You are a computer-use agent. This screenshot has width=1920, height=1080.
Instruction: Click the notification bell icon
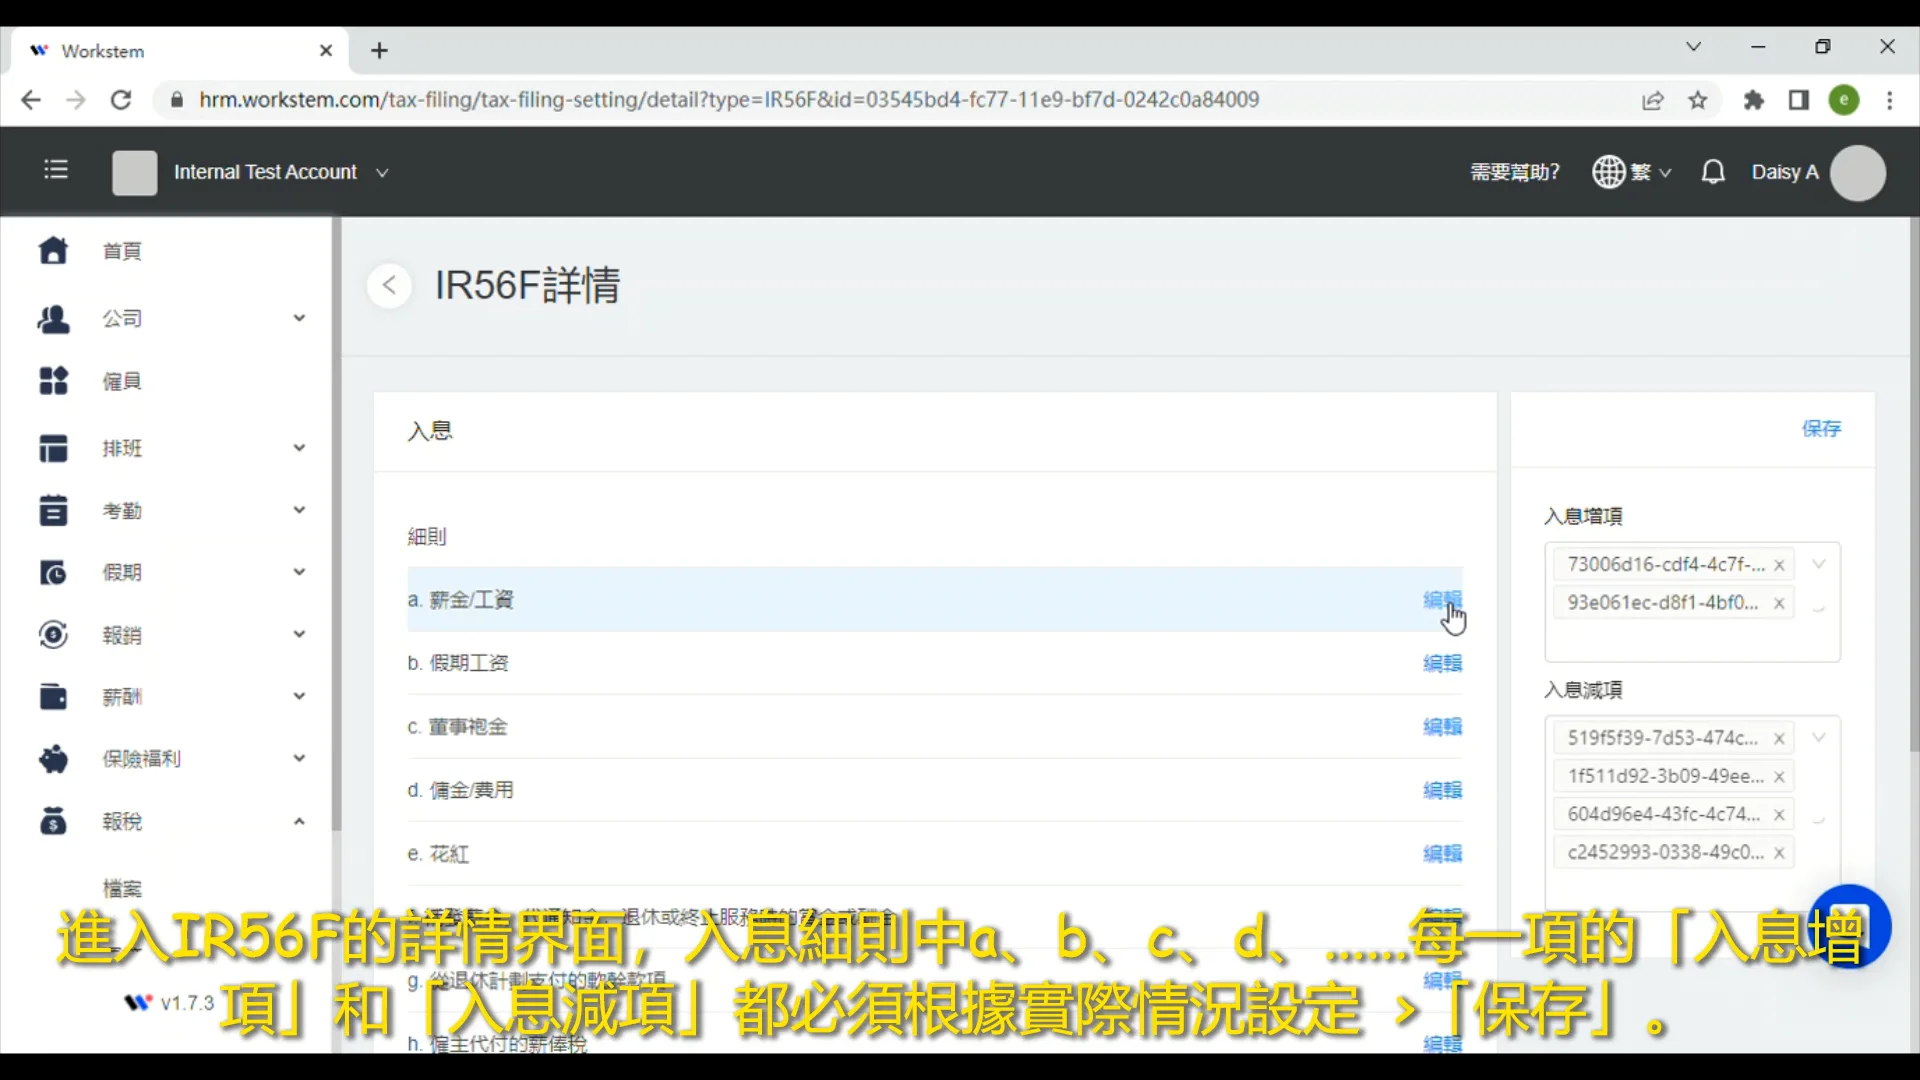click(1713, 172)
